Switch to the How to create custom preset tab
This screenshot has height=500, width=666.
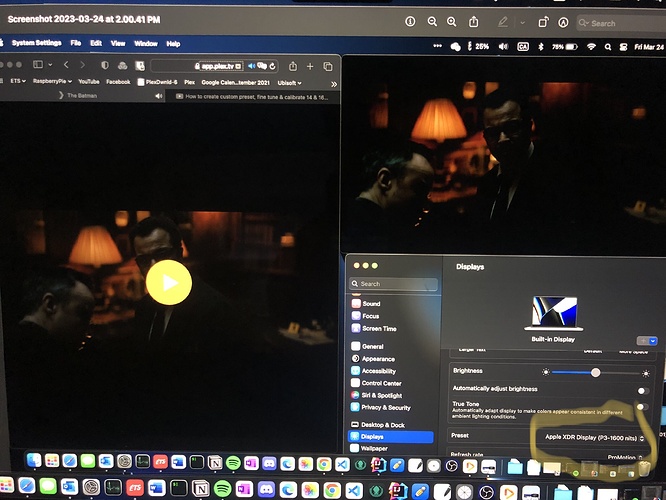pyautogui.click(x=252, y=97)
